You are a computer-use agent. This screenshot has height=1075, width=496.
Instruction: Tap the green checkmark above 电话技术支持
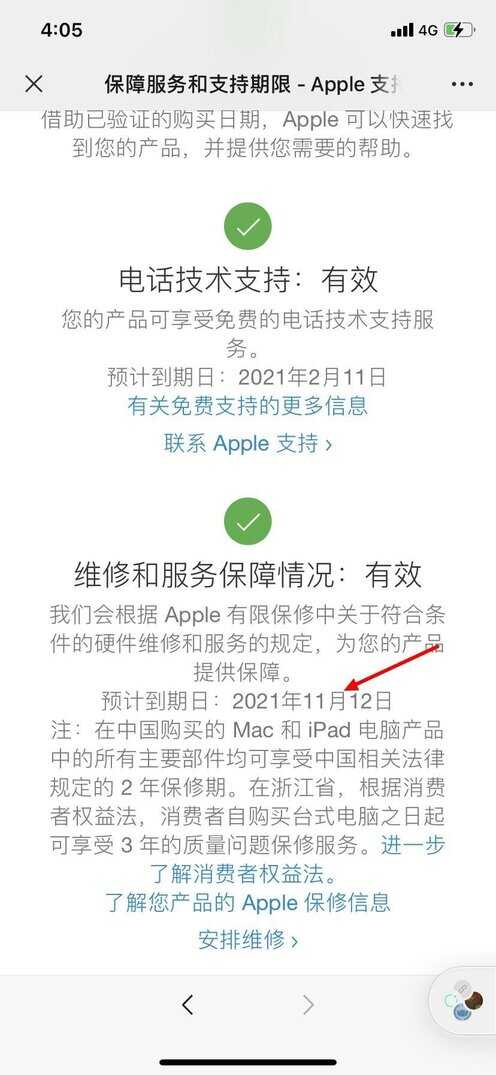(248, 227)
